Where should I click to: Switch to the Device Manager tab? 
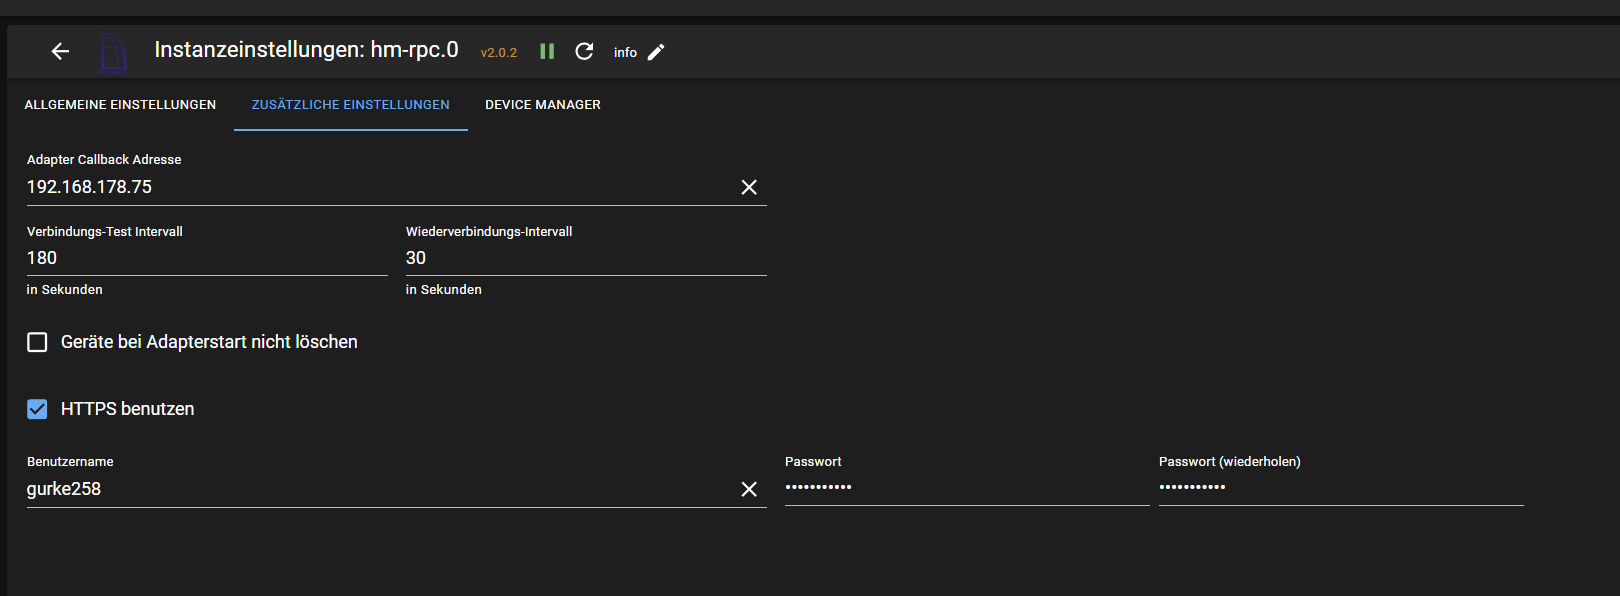[543, 105]
